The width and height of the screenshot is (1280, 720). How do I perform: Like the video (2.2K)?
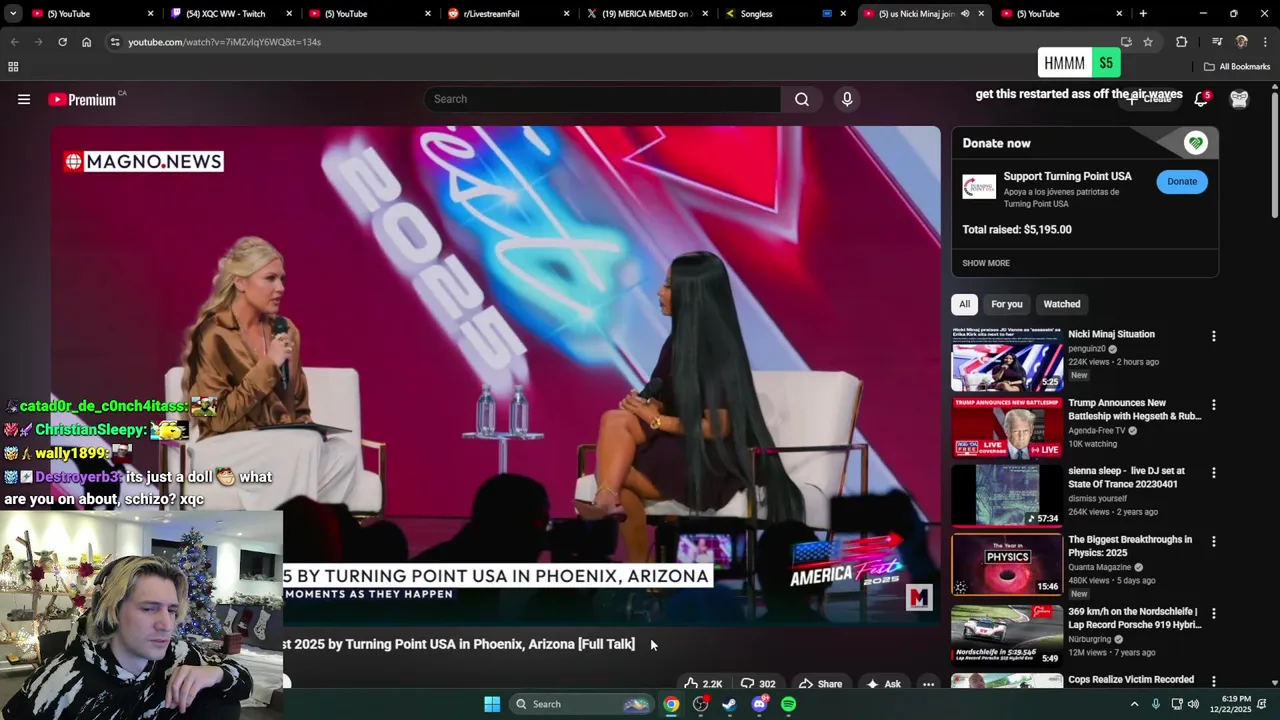coord(703,684)
